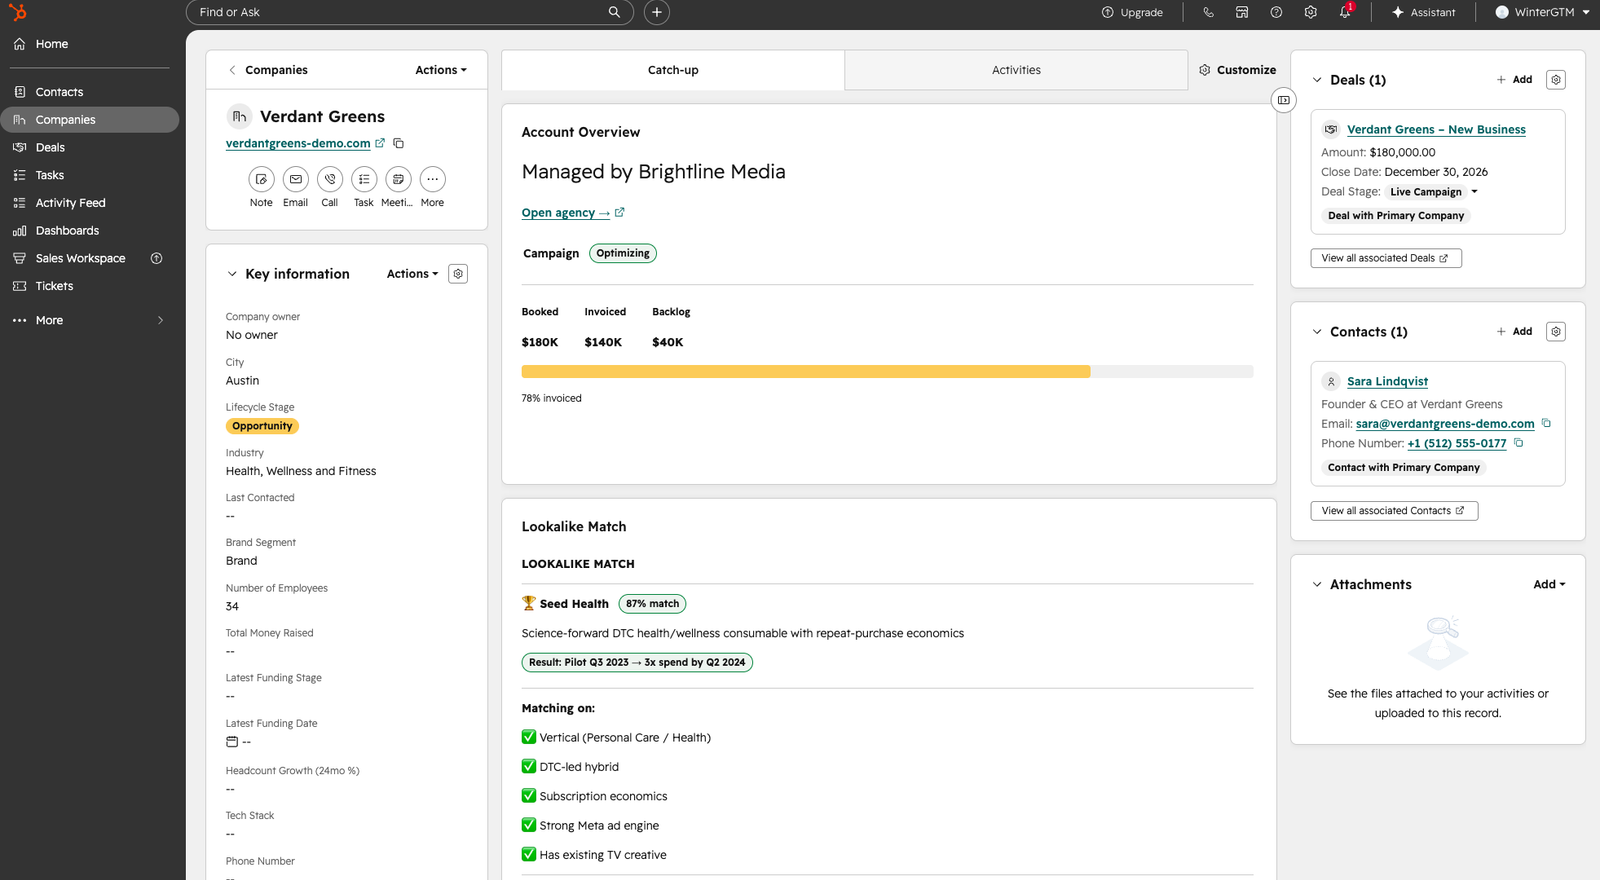Click the Opportunity lifecycle stage badge
Image resolution: width=1600 pixels, height=880 pixels.
click(x=262, y=426)
